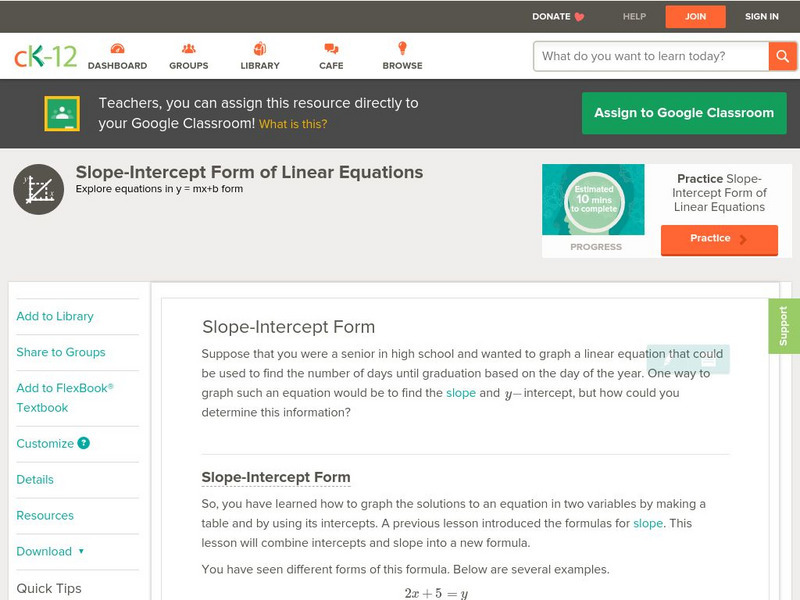Click the underlined 'Slope-Intercept Form' subheading
Image resolution: width=800 pixels, height=600 pixels.
tap(276, 478)
